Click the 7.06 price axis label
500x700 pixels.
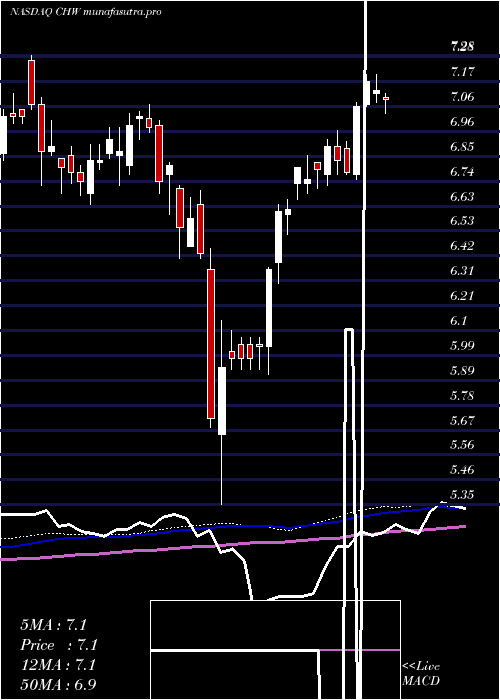point(462,96)
